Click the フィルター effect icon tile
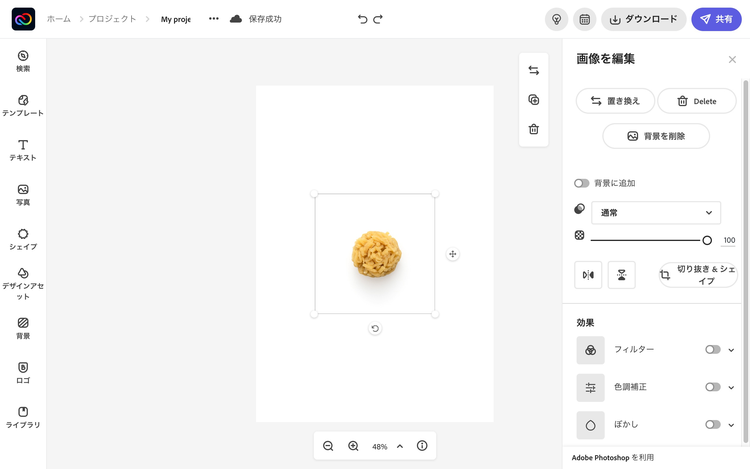Viewport: 750px width, 469px height. click(x=591, y=350)
